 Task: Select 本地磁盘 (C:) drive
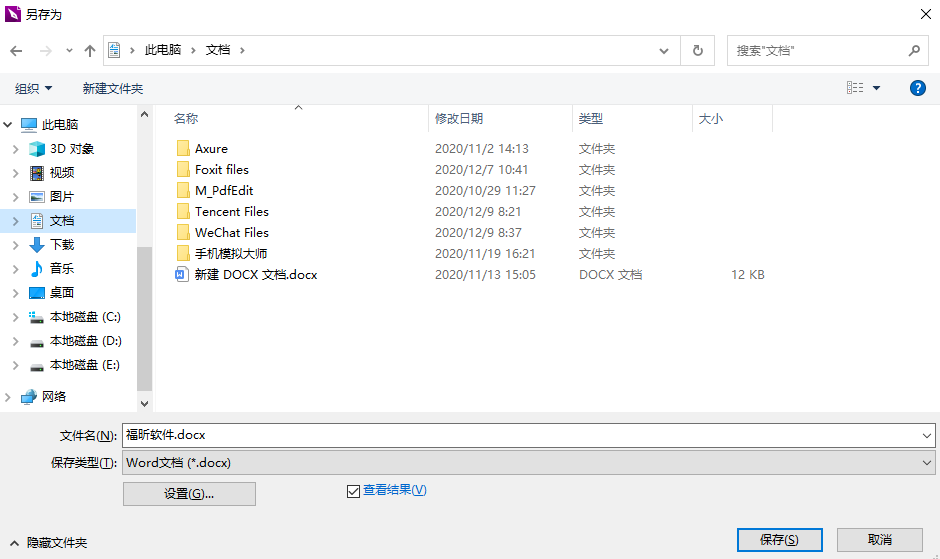(x=85, y=317)
